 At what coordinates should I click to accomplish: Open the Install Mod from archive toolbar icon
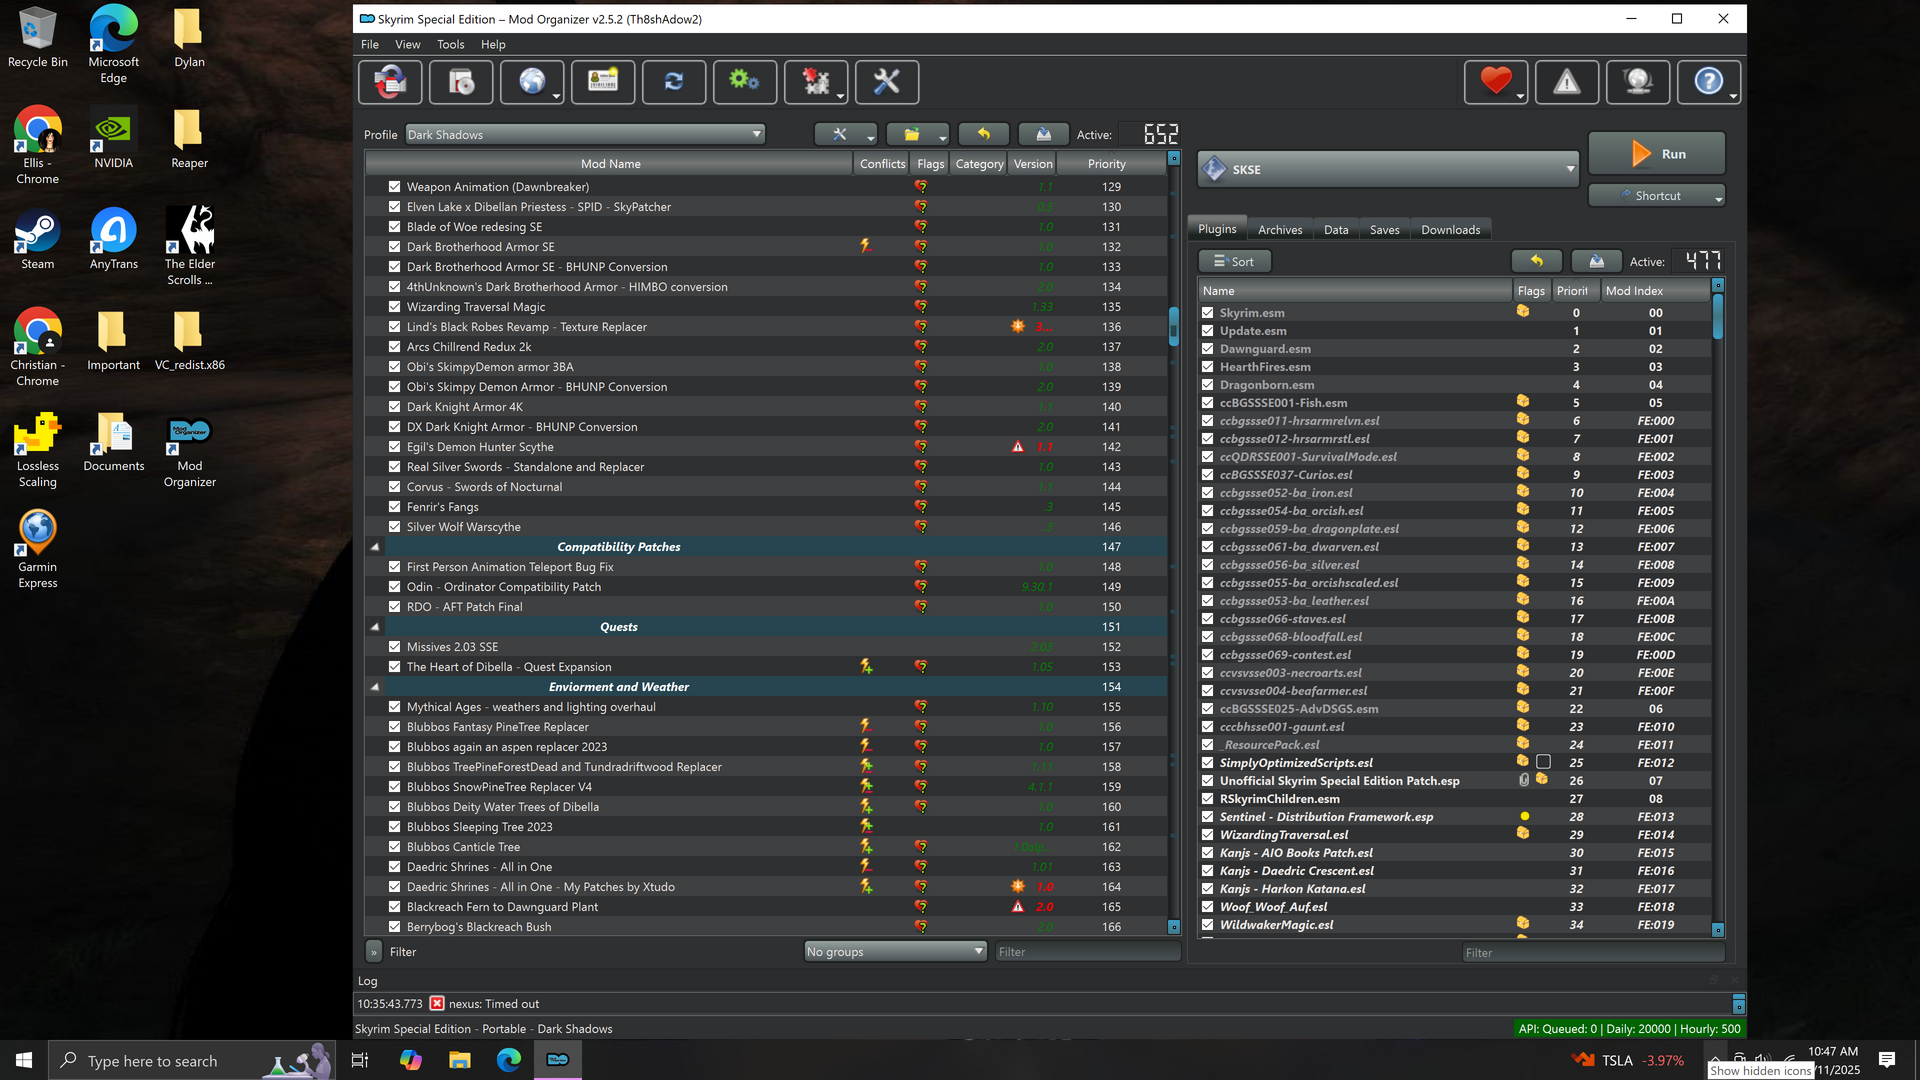tap(461, 82)
